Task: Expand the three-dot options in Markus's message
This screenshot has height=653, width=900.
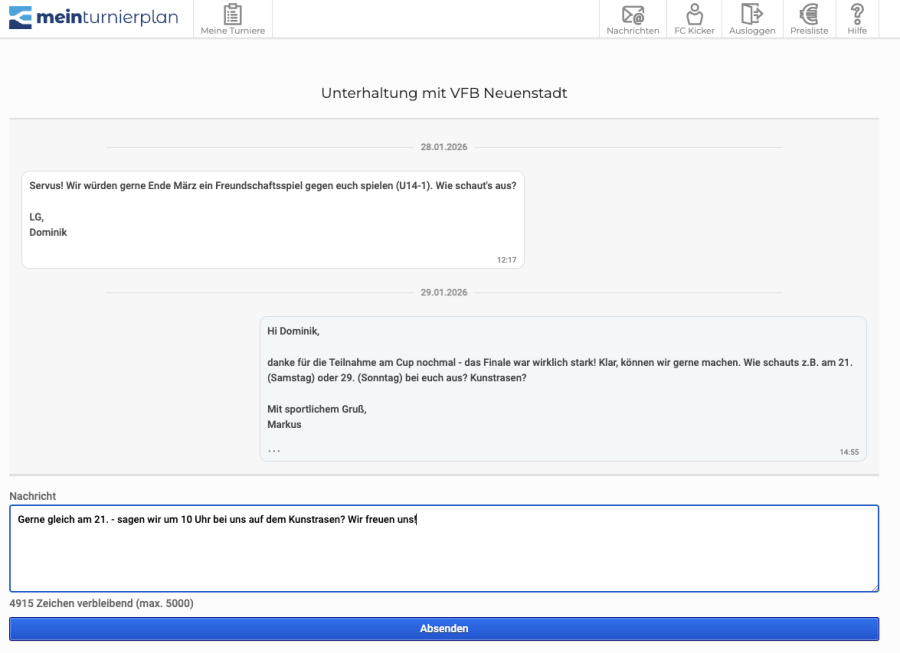Action: click(274, 450)
